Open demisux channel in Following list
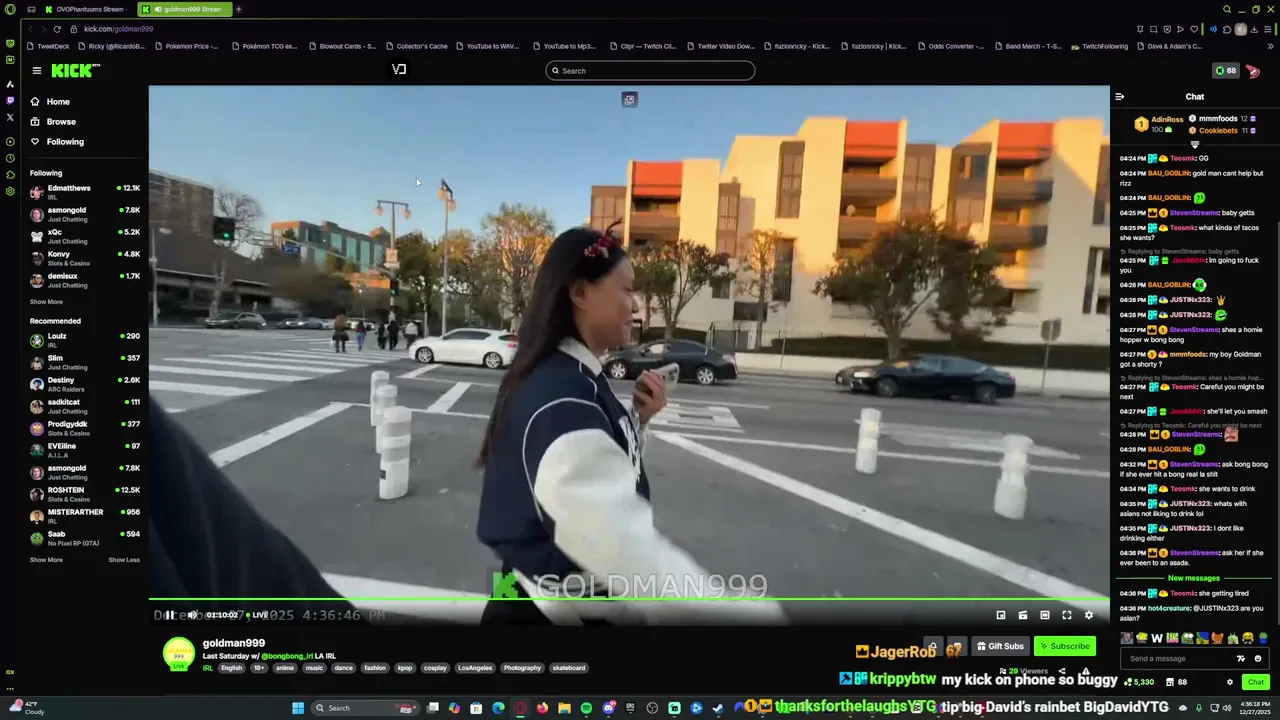 (85, 280)
